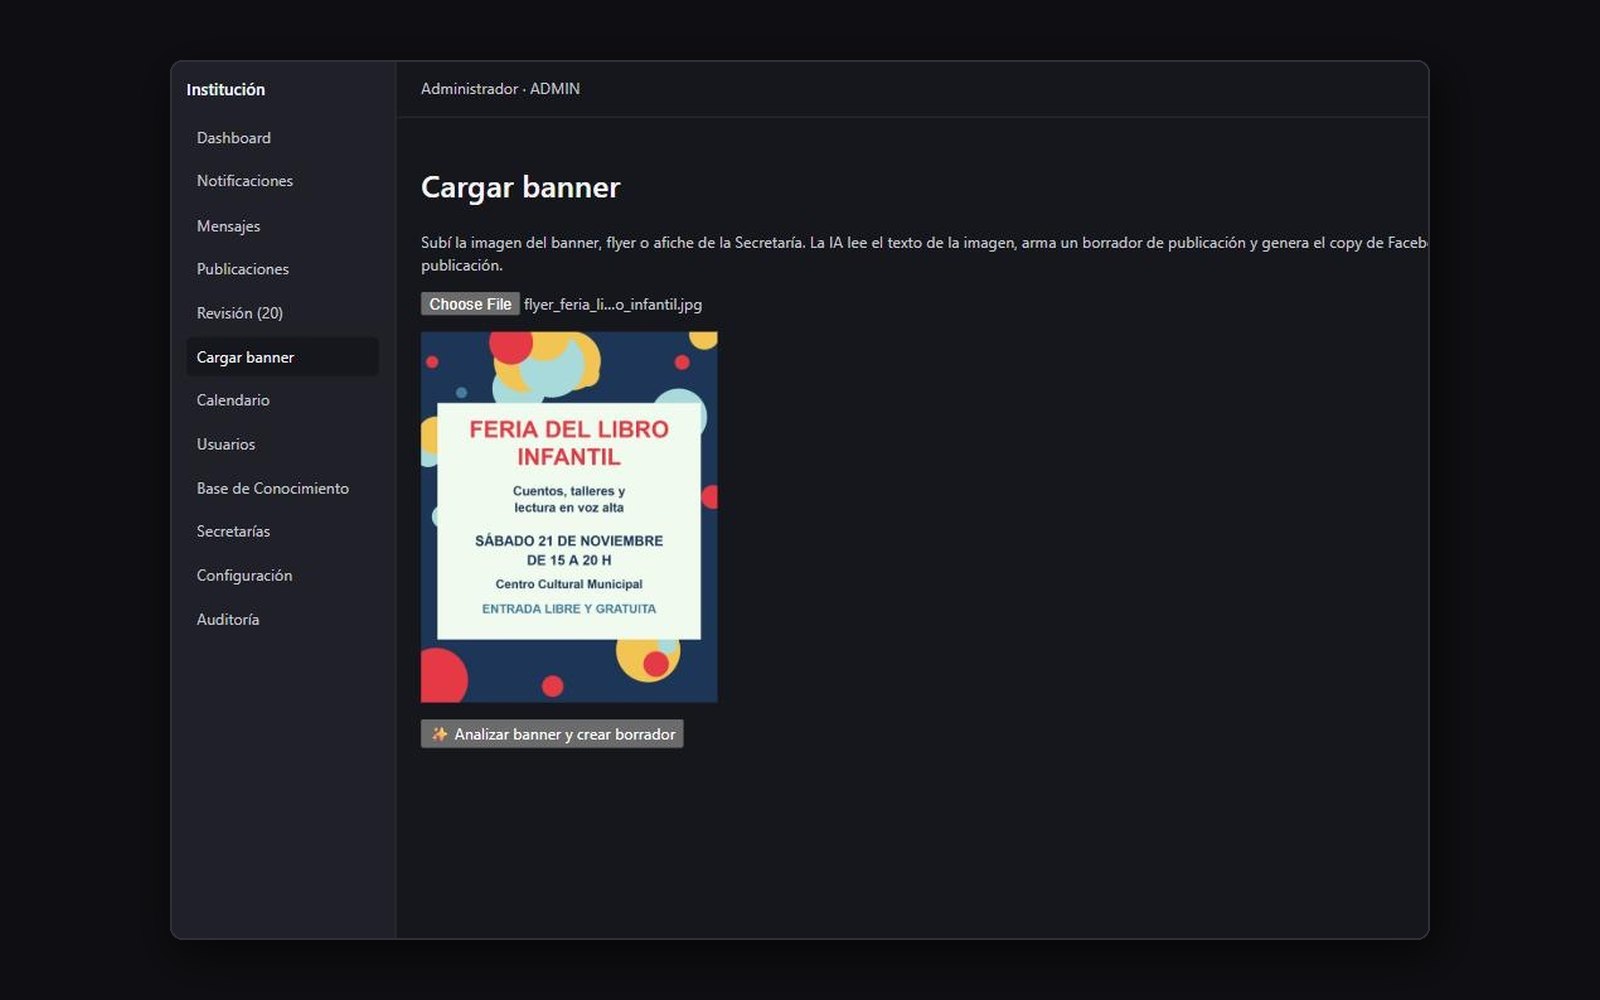The image size is (1600, 1000).
Task: Click the flyer_feria_li...o_infantil.jpg file name
Action: point(613,304)
